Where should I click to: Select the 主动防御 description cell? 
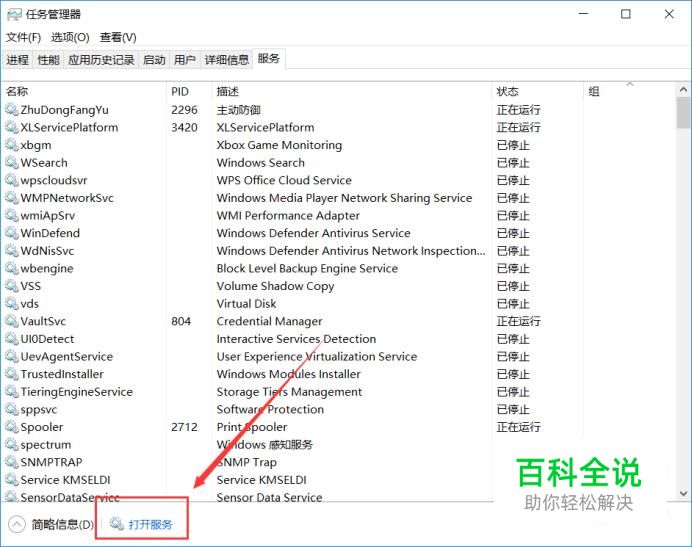pos(238,109)
